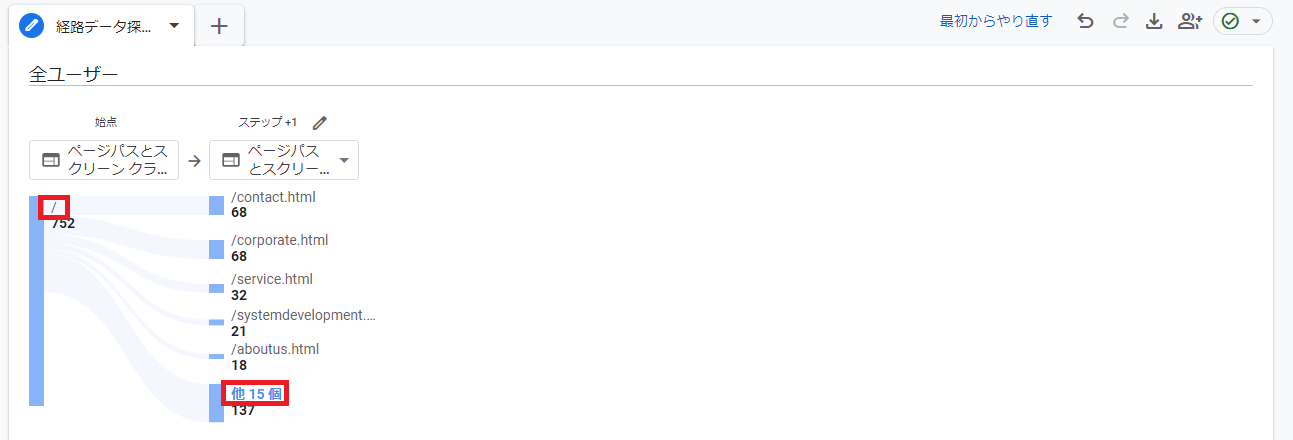Viewport: 1293px width, 440px height.
Task: Expand the status checkmark dropdown arrow
Action: (x=1256, y=21)
